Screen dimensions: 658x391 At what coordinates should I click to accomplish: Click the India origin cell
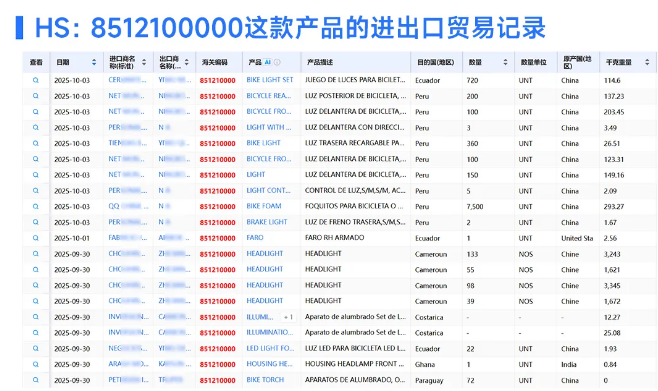pyautogui.click(x=569, y=364)
